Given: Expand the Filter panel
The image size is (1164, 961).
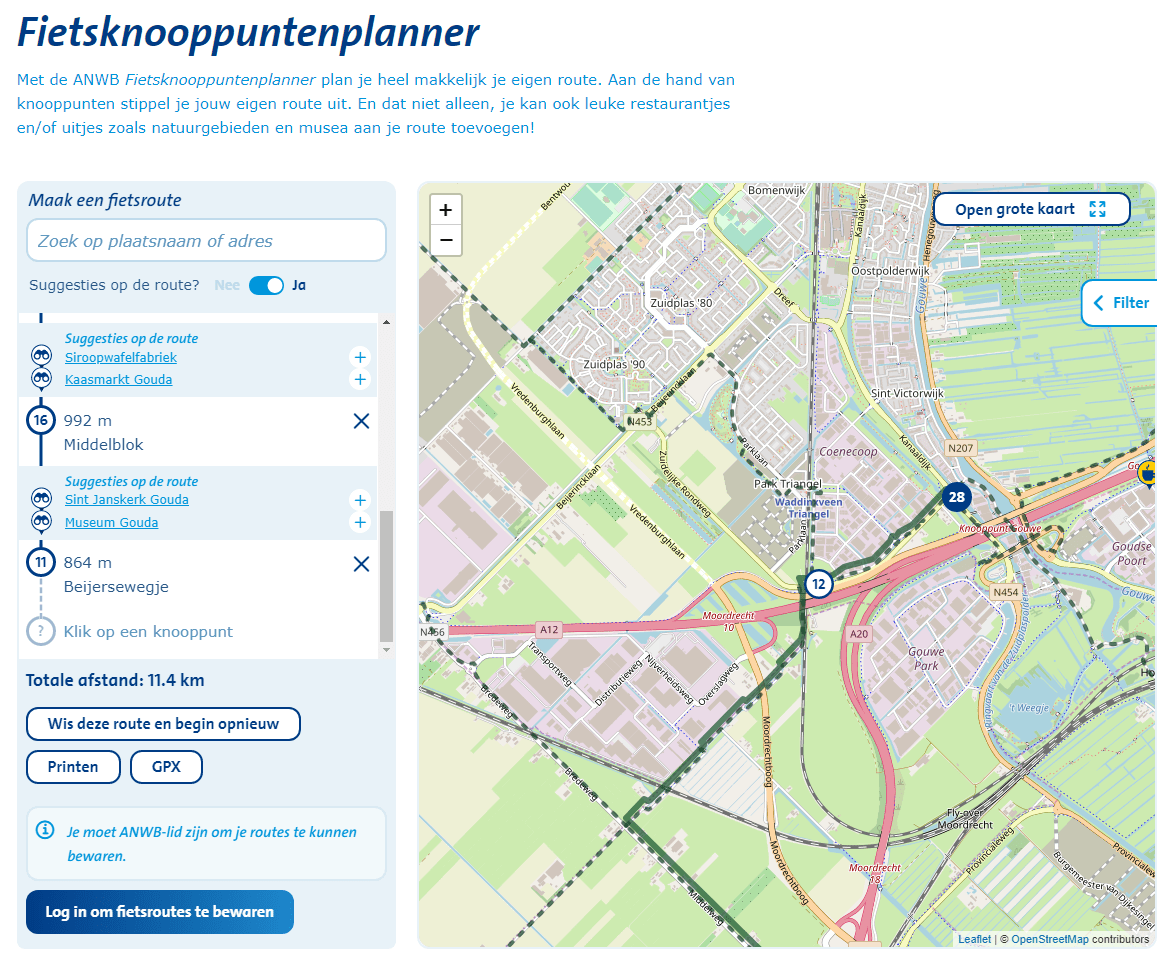Looking at the screenshot, I should (1120, 303).
